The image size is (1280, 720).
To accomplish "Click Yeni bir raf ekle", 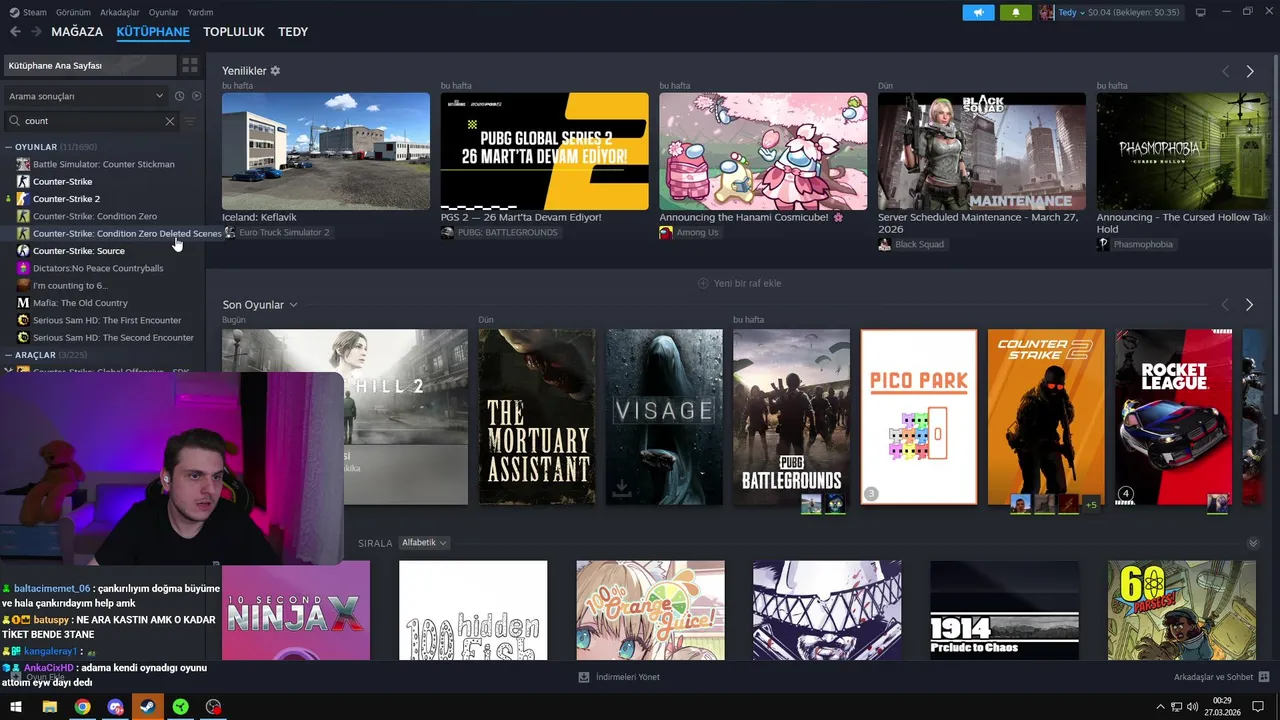I will [740, 283].
